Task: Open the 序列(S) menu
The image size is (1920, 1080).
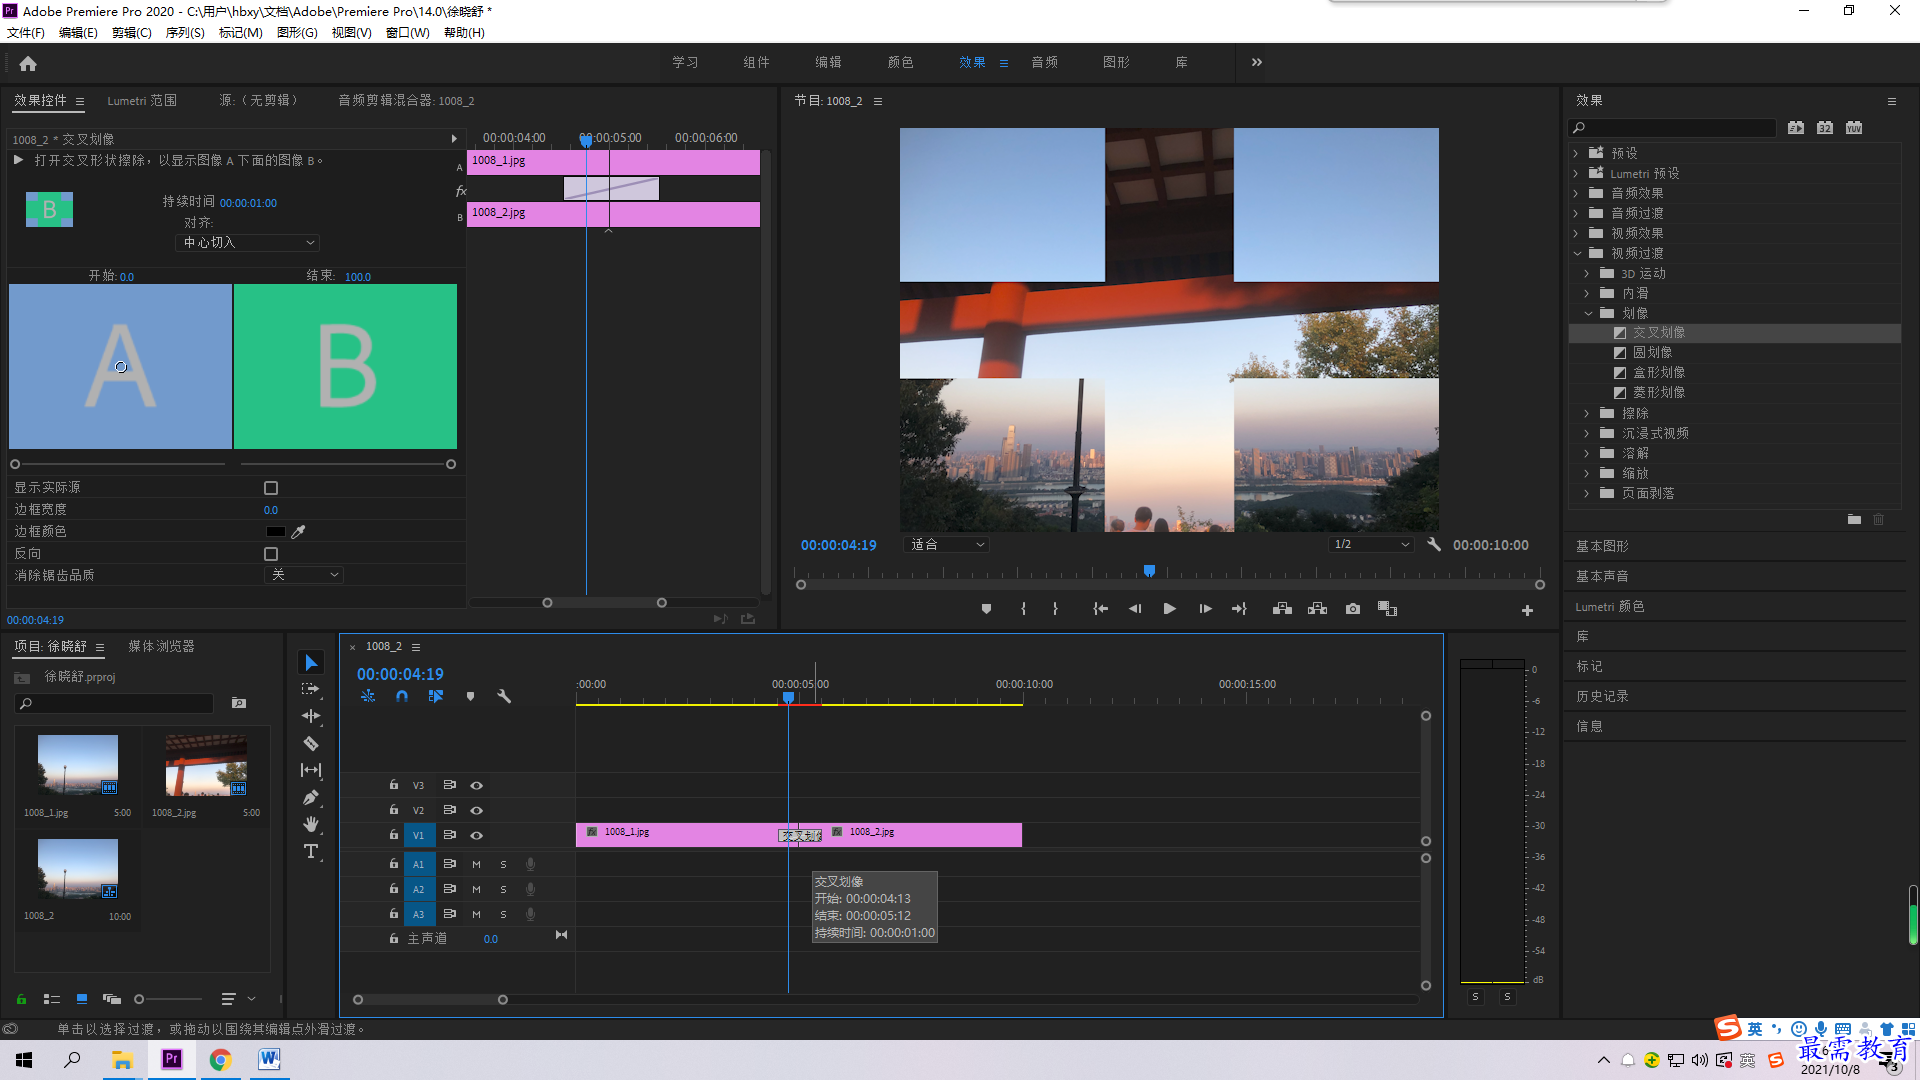Action: tap(185, 33)
